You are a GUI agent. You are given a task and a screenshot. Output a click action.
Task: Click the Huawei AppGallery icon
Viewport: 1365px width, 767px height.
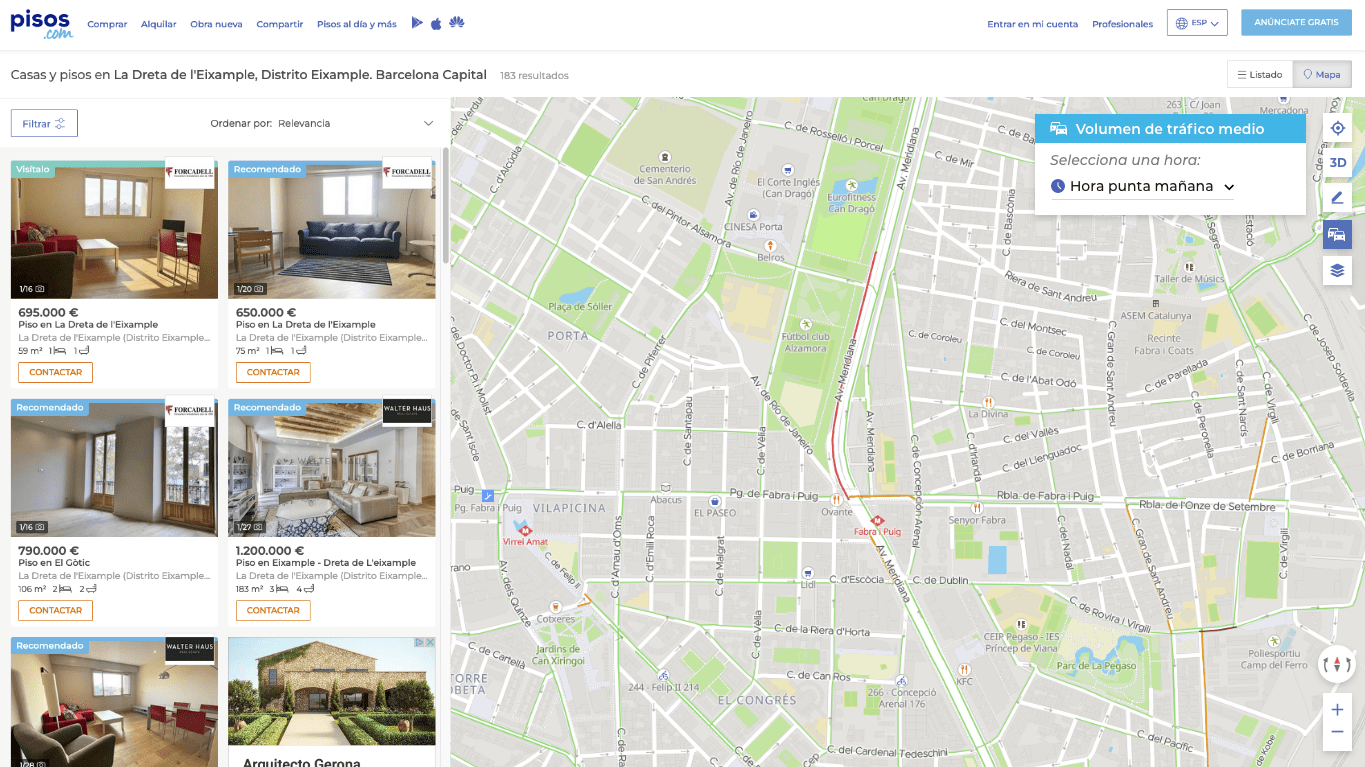(x=456, y=23)
